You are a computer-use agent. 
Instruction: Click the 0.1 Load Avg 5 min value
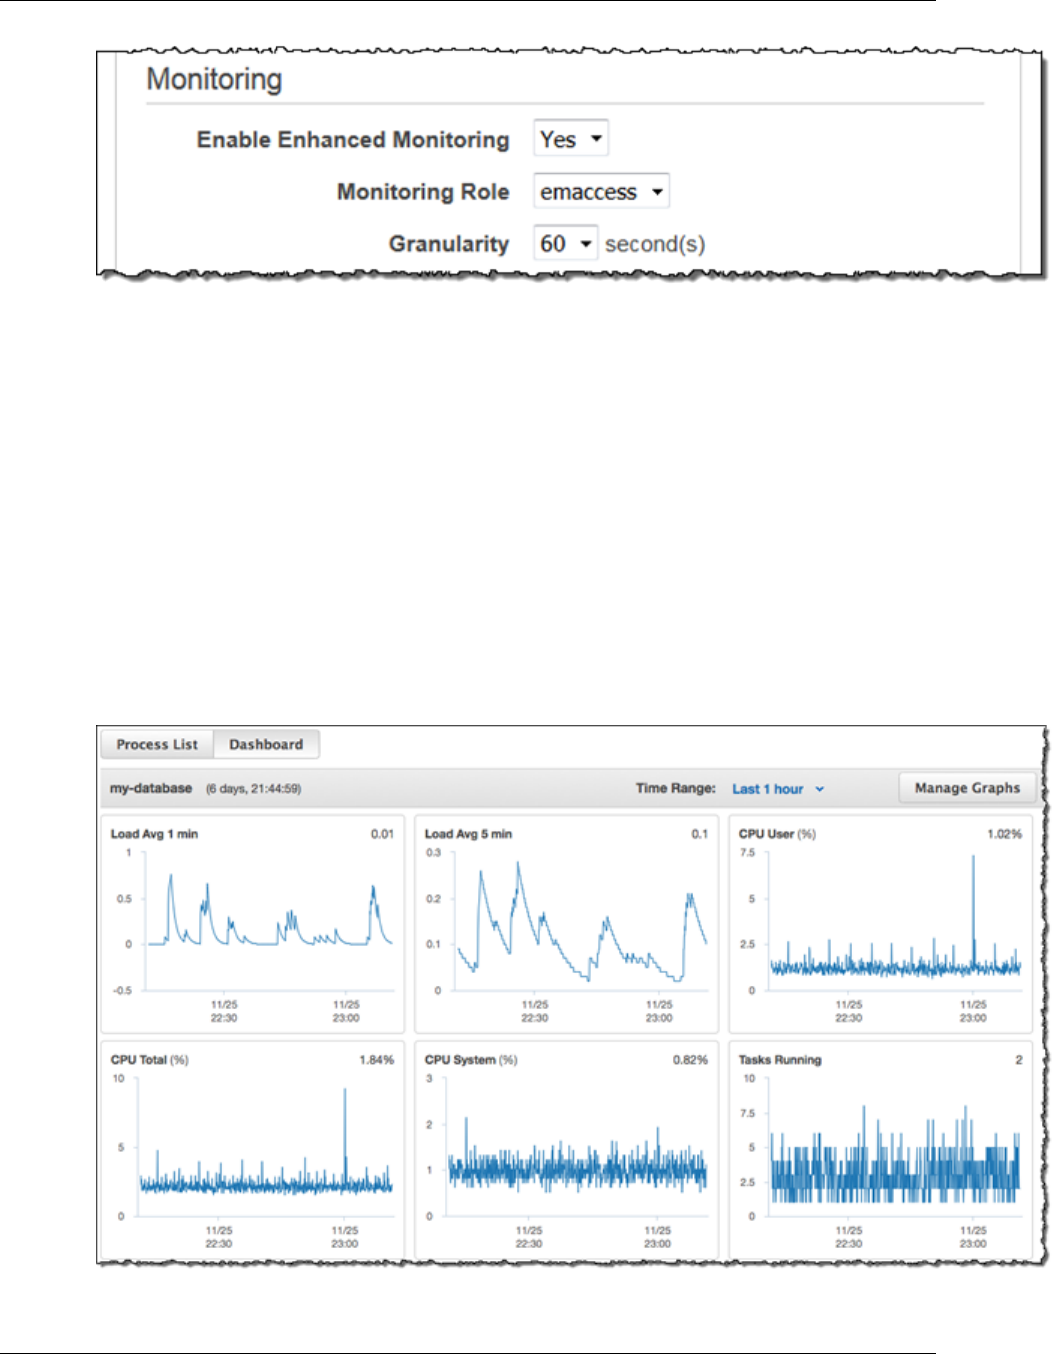[x=700, y=834]
